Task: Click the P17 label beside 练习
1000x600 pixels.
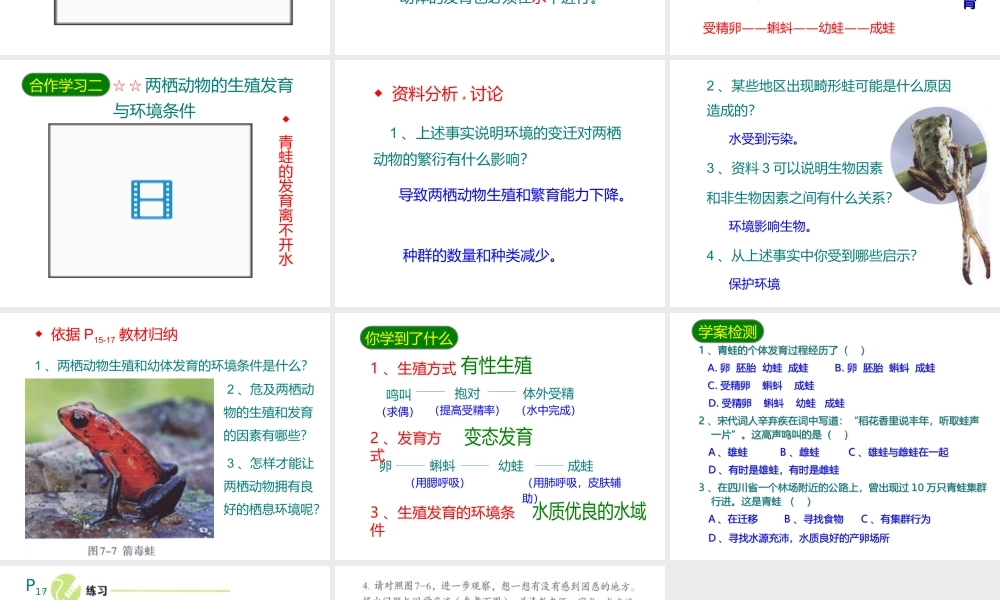Action: tap(36, 587)
